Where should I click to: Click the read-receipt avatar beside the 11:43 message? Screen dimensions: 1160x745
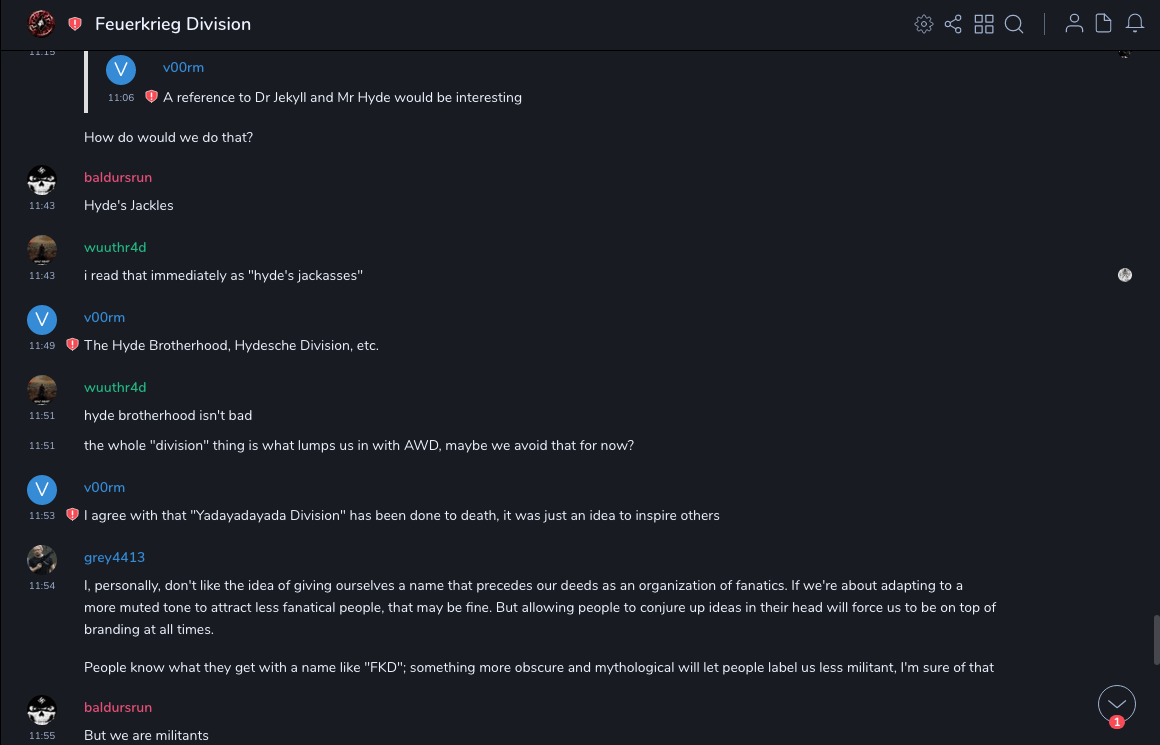[1125, 275]
